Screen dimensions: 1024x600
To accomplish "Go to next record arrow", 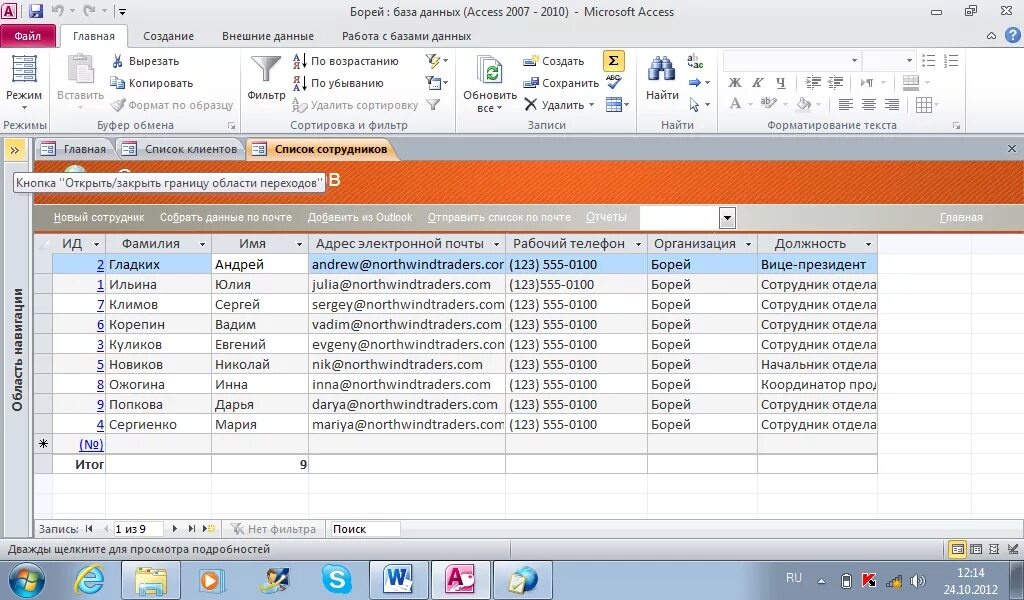I will [x=174, y=529].
